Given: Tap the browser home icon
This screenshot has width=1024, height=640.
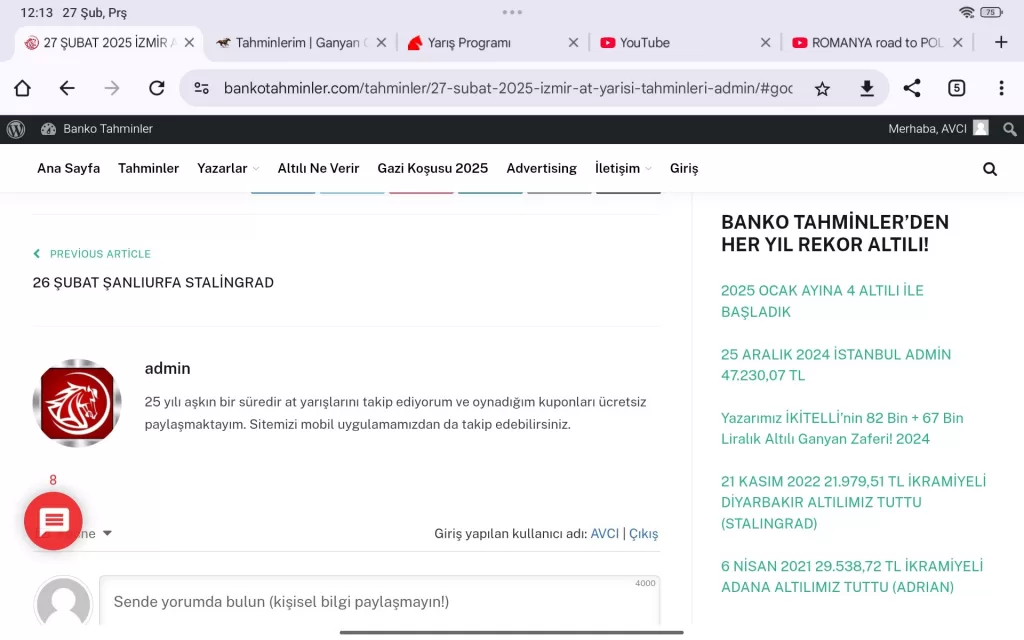Looking at the screenshot, I should point(22,88).
